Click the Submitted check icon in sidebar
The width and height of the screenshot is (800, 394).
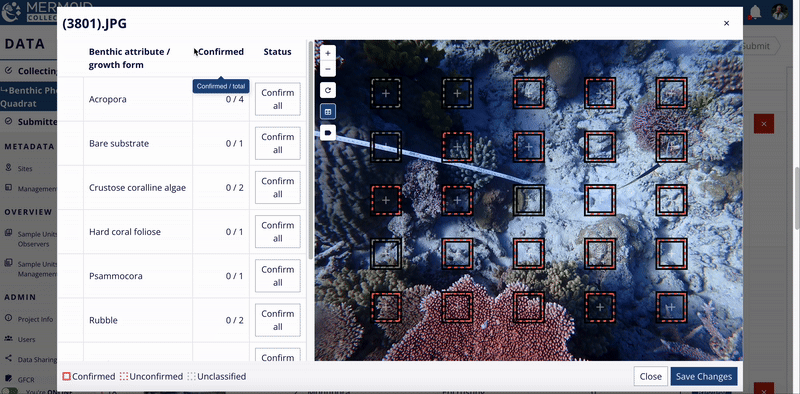pyautogui.click(x=8, y=121)
